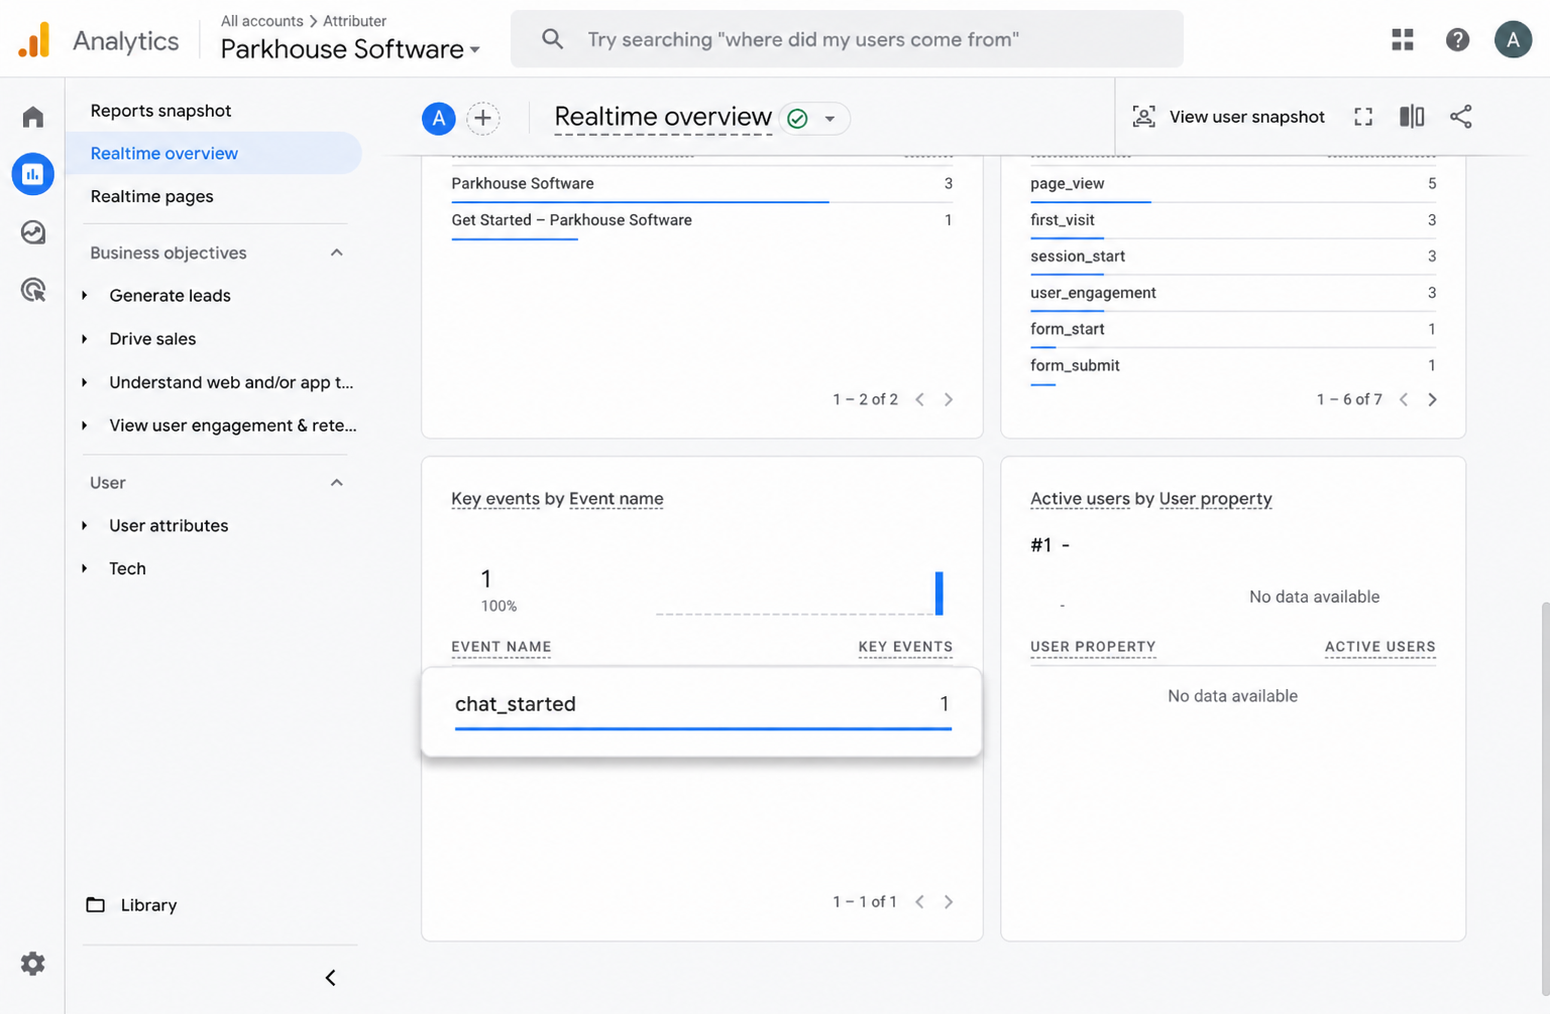Select the chat_started event row
The width and height of the screenshot is (1550, 1014).
pos(702,711)
